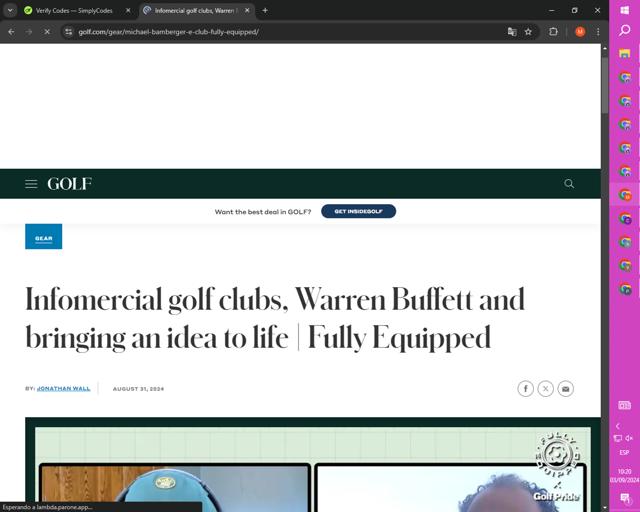Click the article video thumbnail
The width and height of the screenshot is (640, 512).
click(313, 465)
